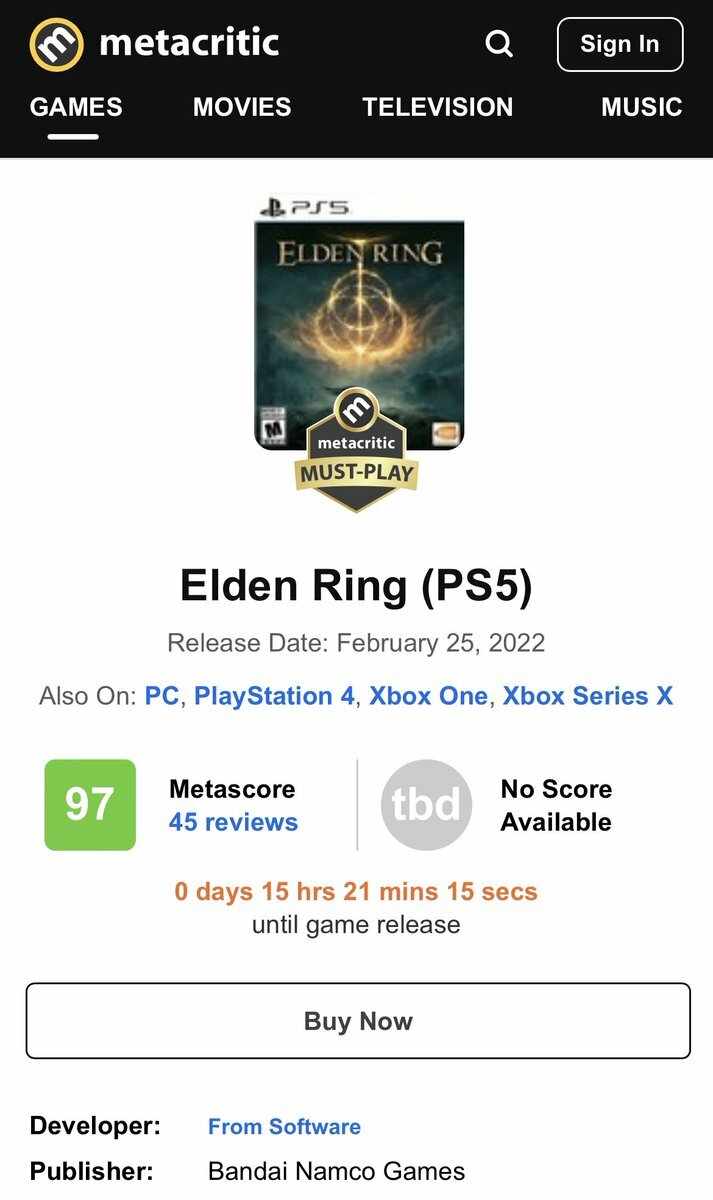Open the PlayStation 4 version link
The height and width of the screenshot is (1200, 713).
click(x=274, y=696)
